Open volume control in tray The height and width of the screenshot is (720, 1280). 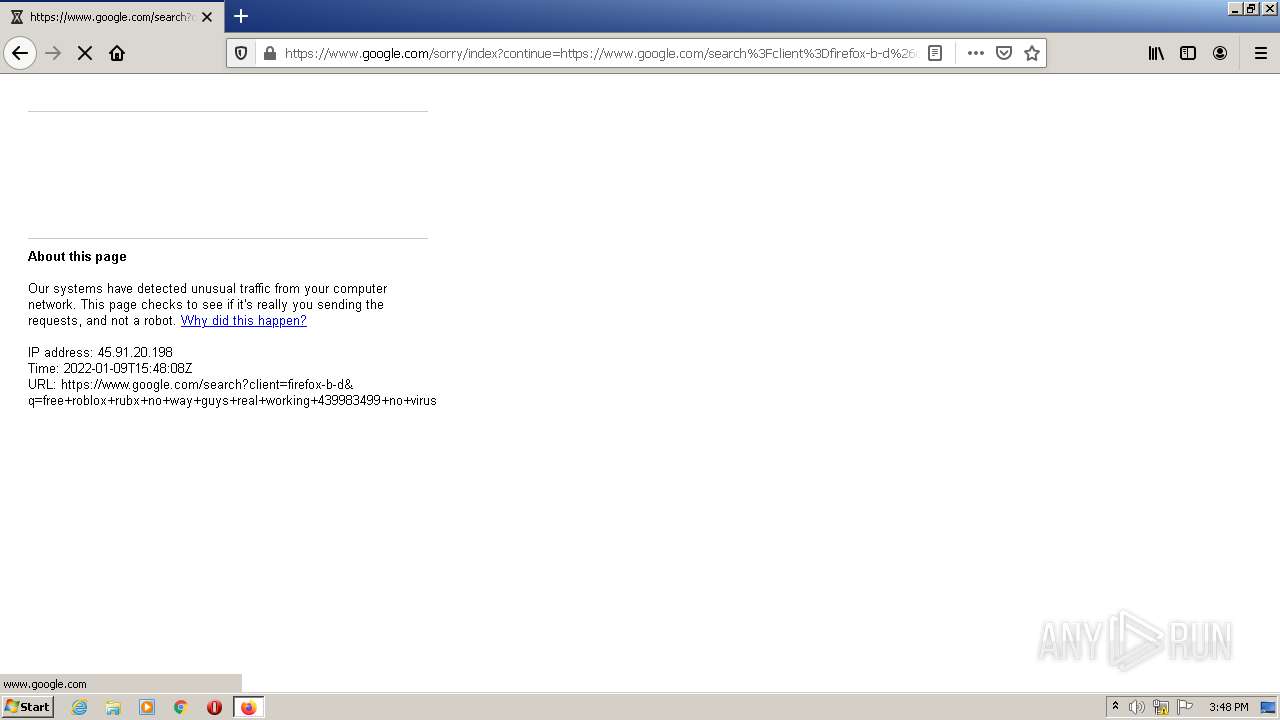click(x=1137, y=707)
